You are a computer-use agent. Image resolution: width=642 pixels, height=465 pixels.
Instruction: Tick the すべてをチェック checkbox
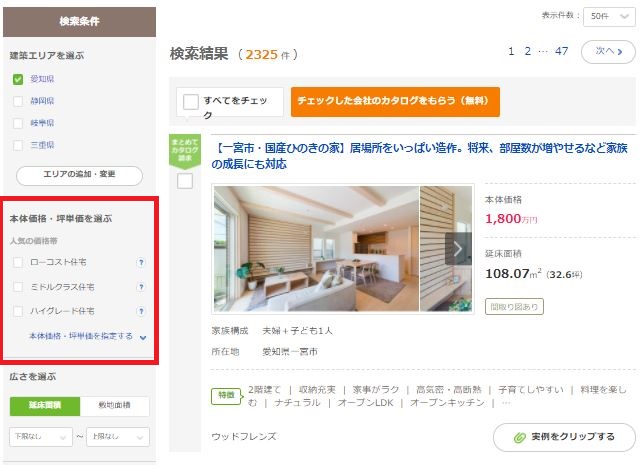pos(190,102)
